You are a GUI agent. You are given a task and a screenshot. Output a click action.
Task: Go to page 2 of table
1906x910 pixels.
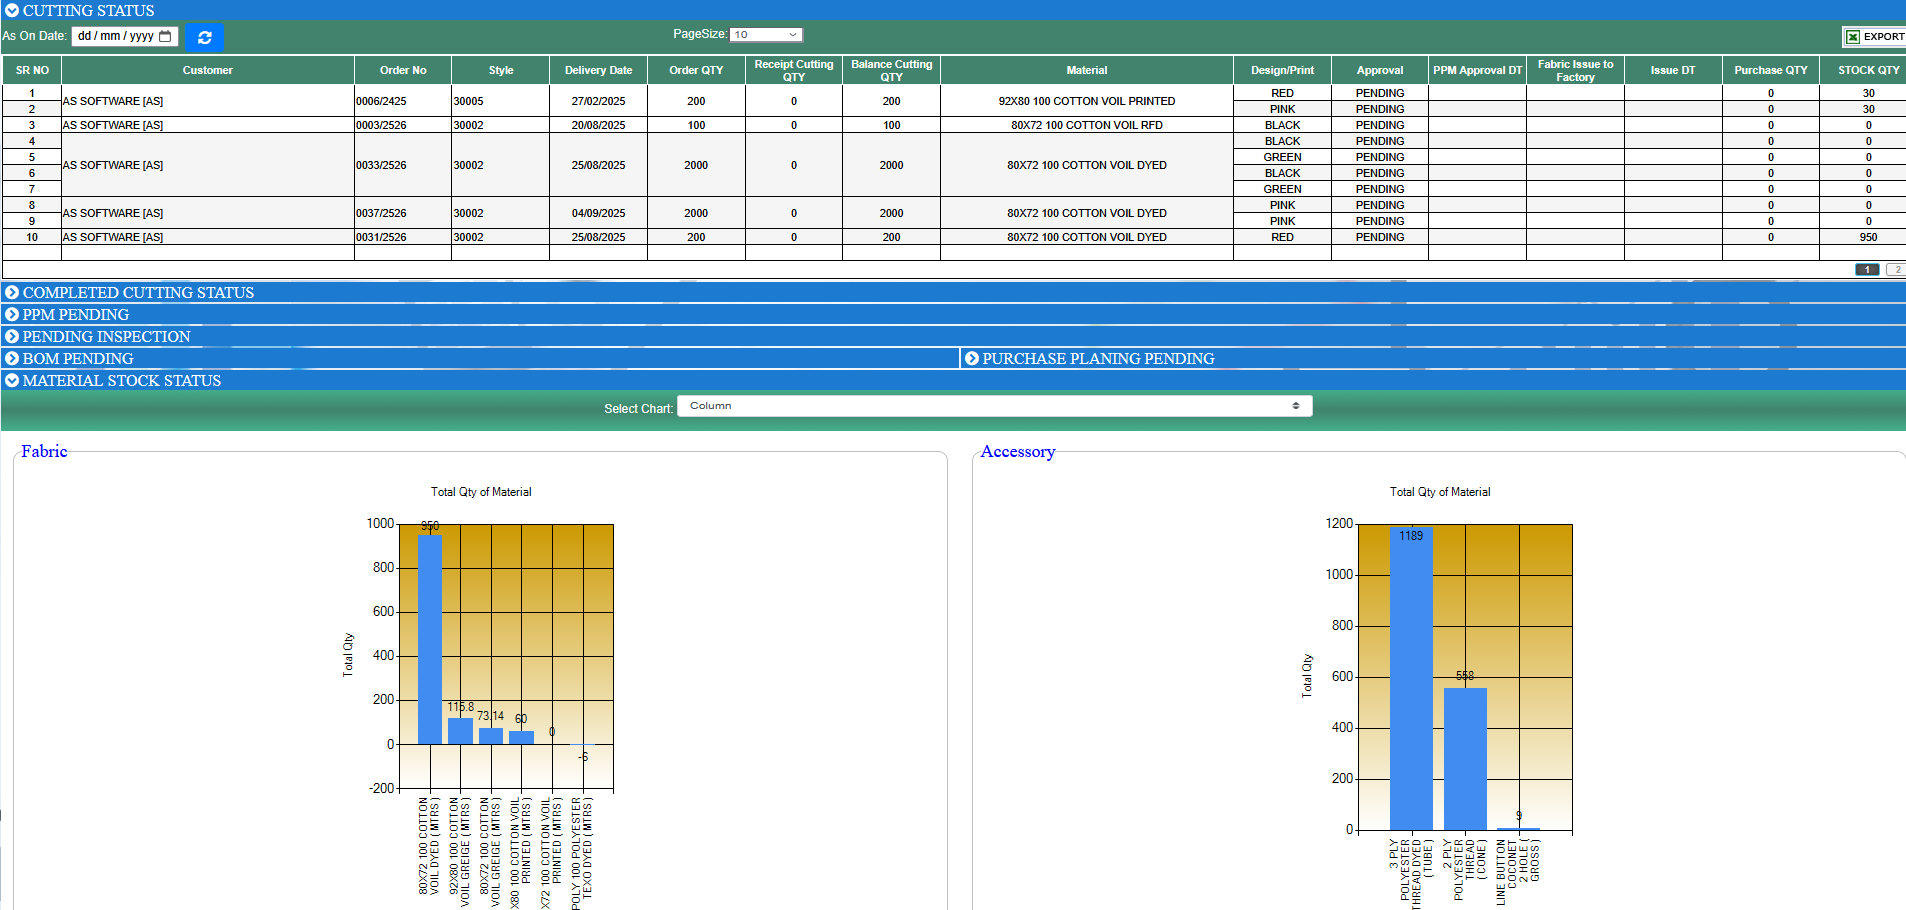click(x=1896, y=270)
